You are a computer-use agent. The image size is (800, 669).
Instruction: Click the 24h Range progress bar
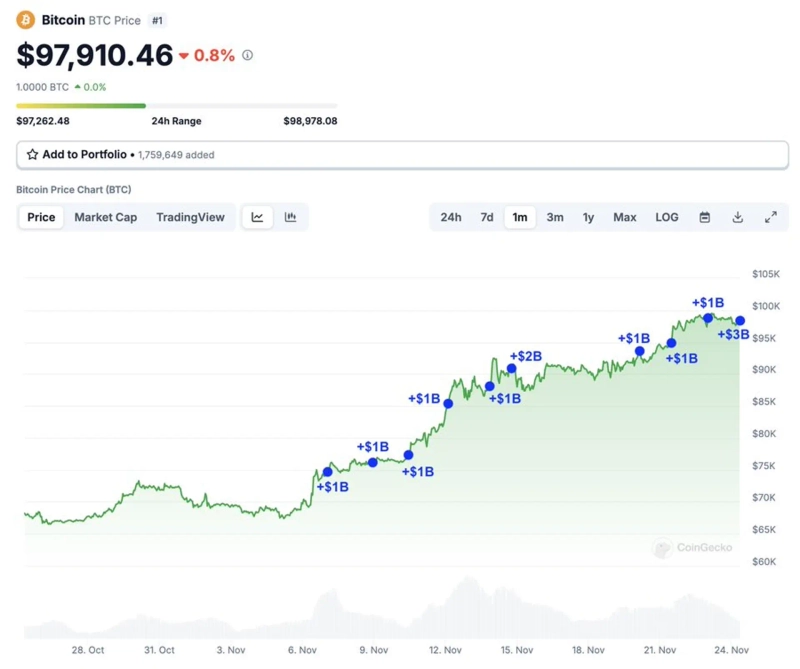point(176,105)
